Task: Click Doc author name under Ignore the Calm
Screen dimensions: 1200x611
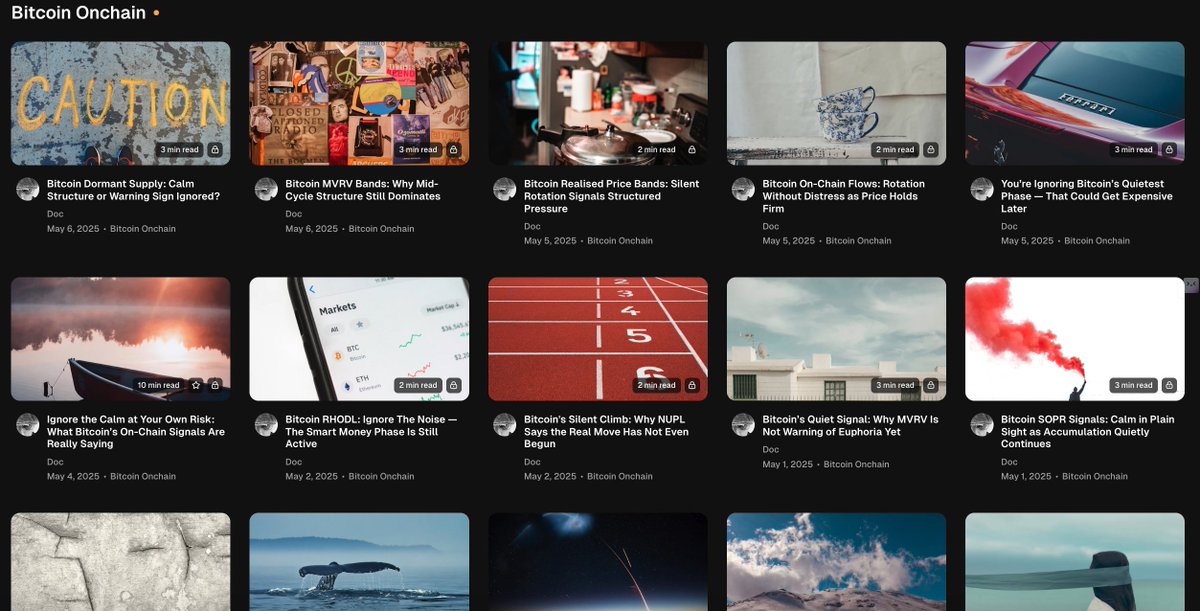Action: point(55,461)
